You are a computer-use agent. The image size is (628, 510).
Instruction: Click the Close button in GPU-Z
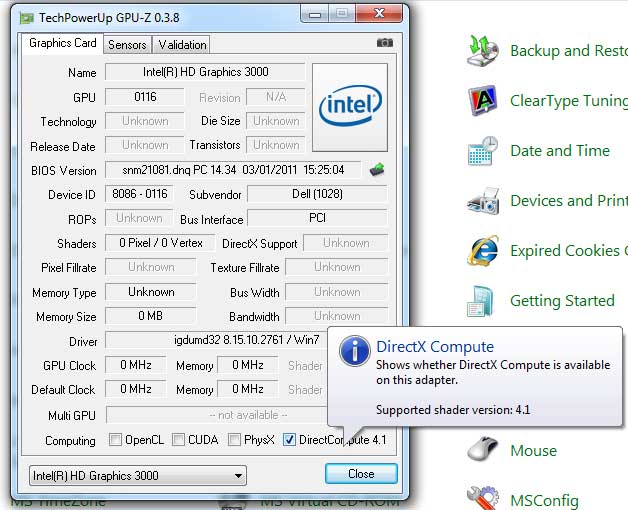[x=361, y=474]
